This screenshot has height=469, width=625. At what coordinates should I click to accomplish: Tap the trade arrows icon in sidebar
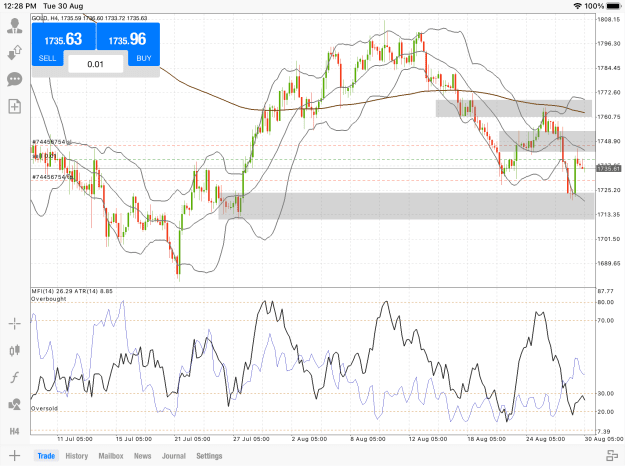click(15, 53)
